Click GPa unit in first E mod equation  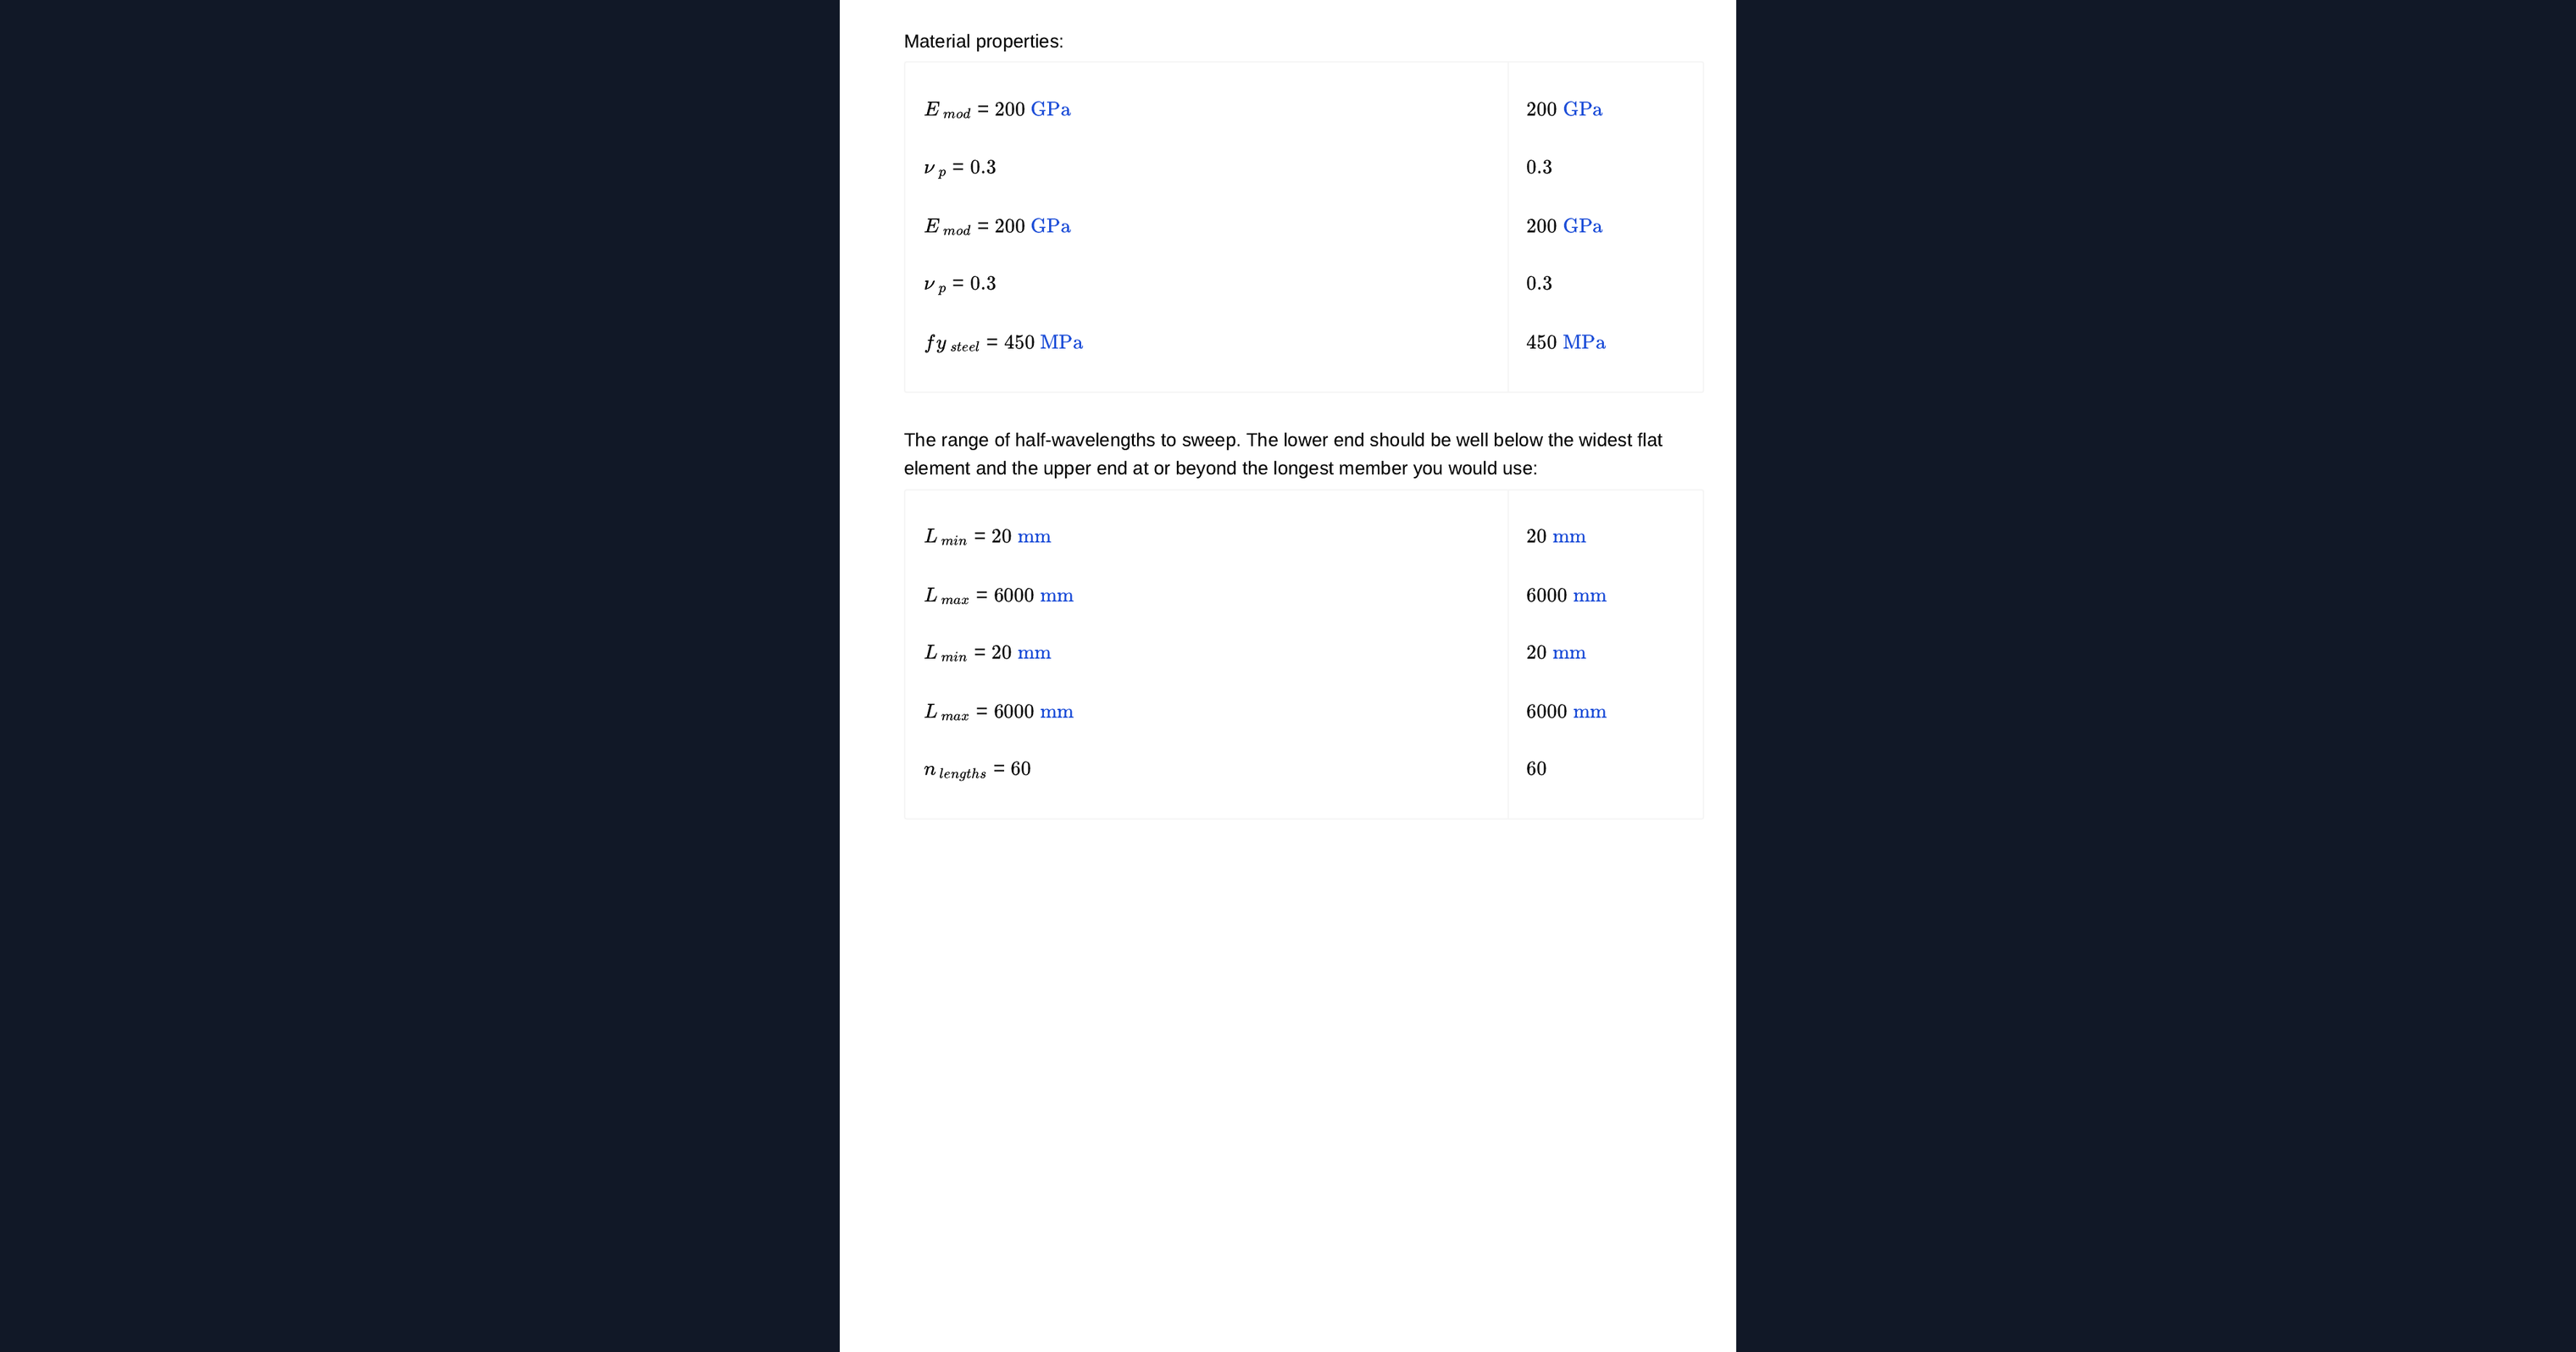[1050, 109]
